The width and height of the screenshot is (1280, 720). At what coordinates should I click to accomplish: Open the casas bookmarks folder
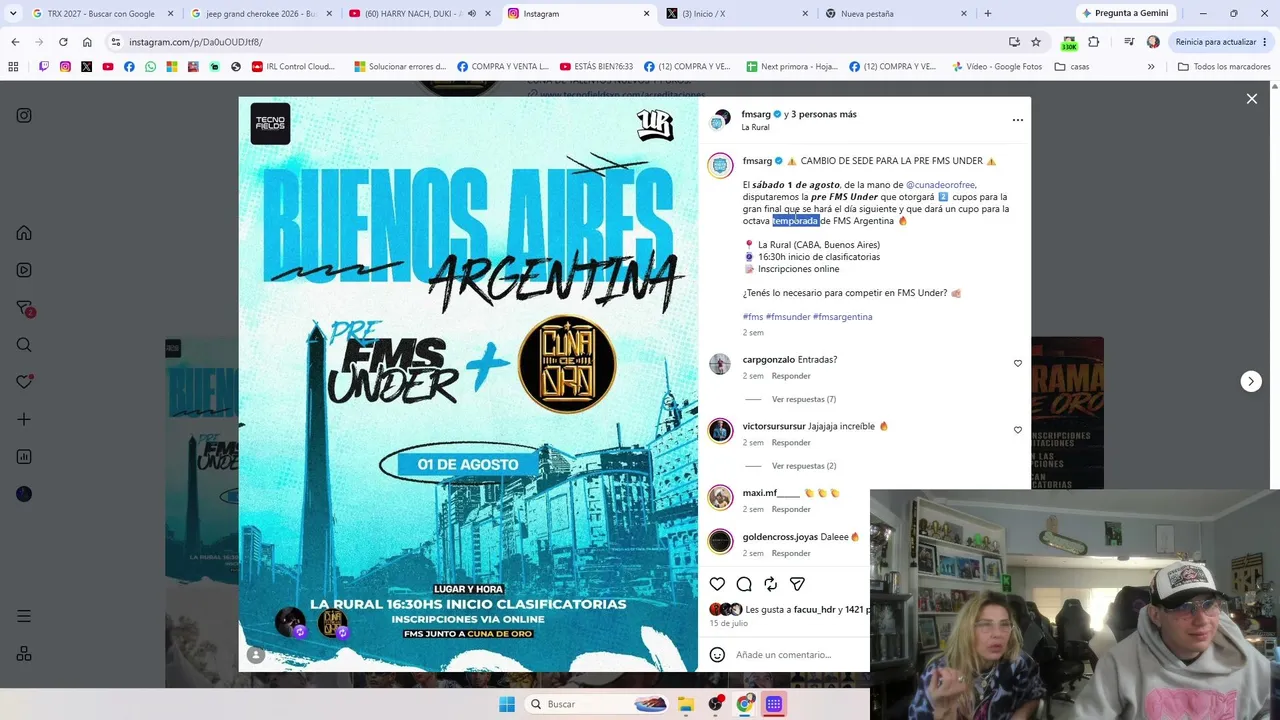pos(1071,67)
